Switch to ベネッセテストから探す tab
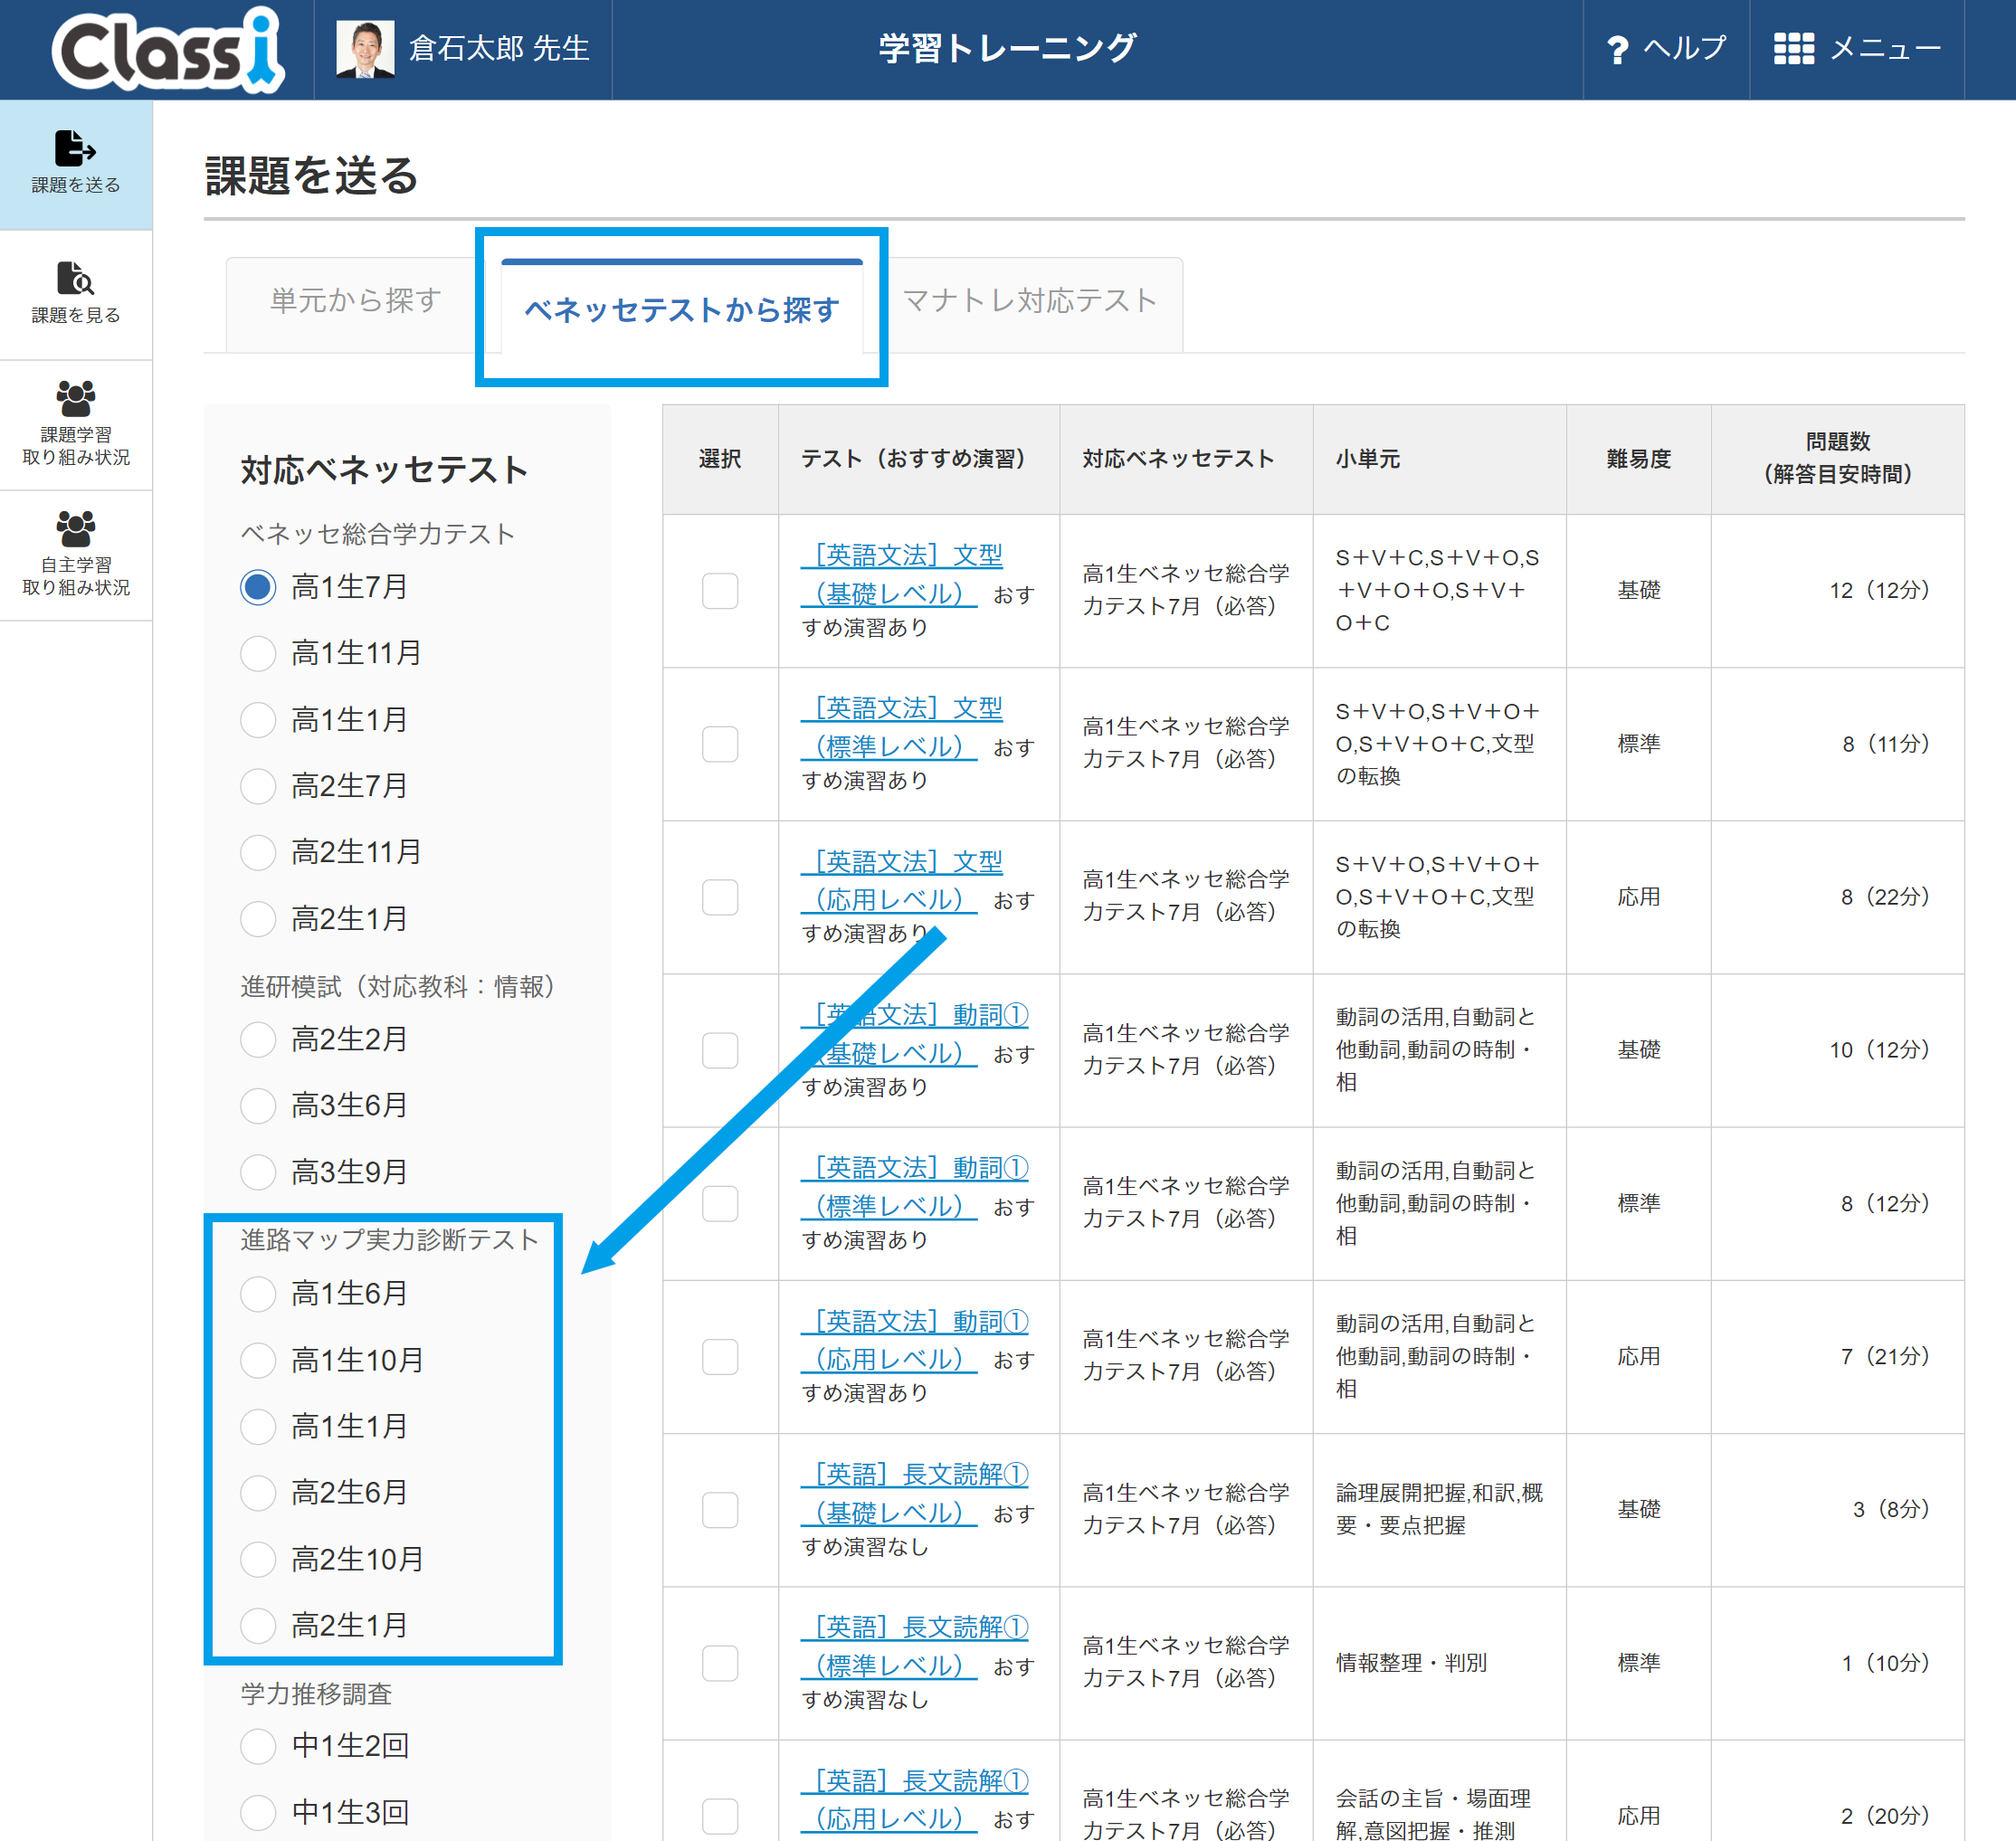The image size is (2016, 1841). (682, 309)
